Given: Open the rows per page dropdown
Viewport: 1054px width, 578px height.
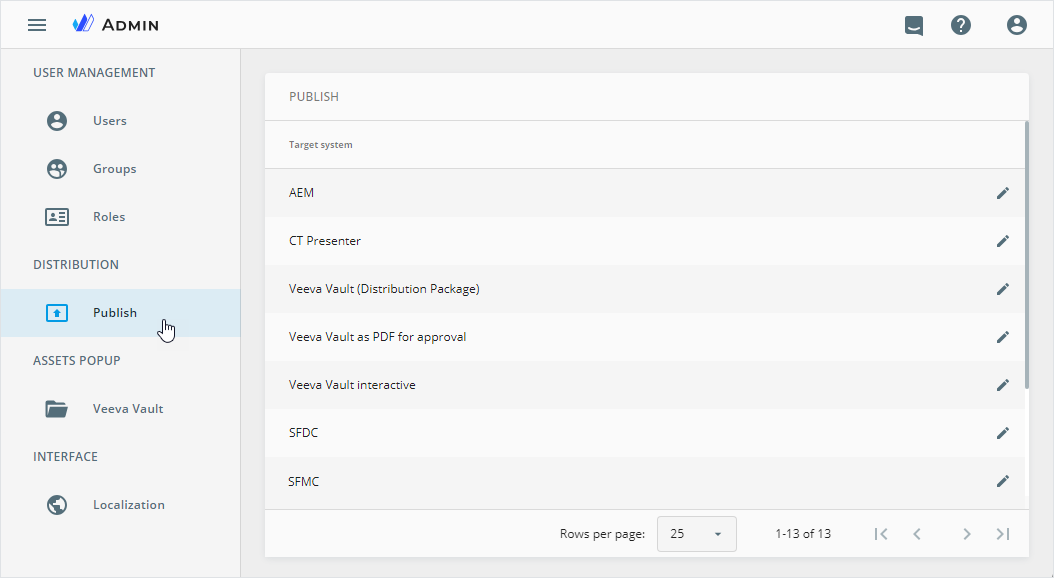Looking at the screenshot, I should tap(696, 534).
